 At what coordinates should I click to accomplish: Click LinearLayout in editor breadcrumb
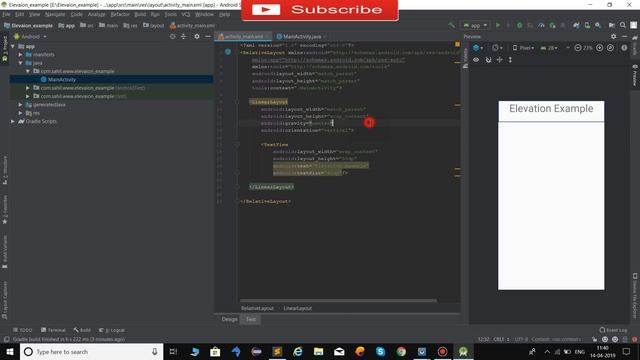[x=298, y=308]
